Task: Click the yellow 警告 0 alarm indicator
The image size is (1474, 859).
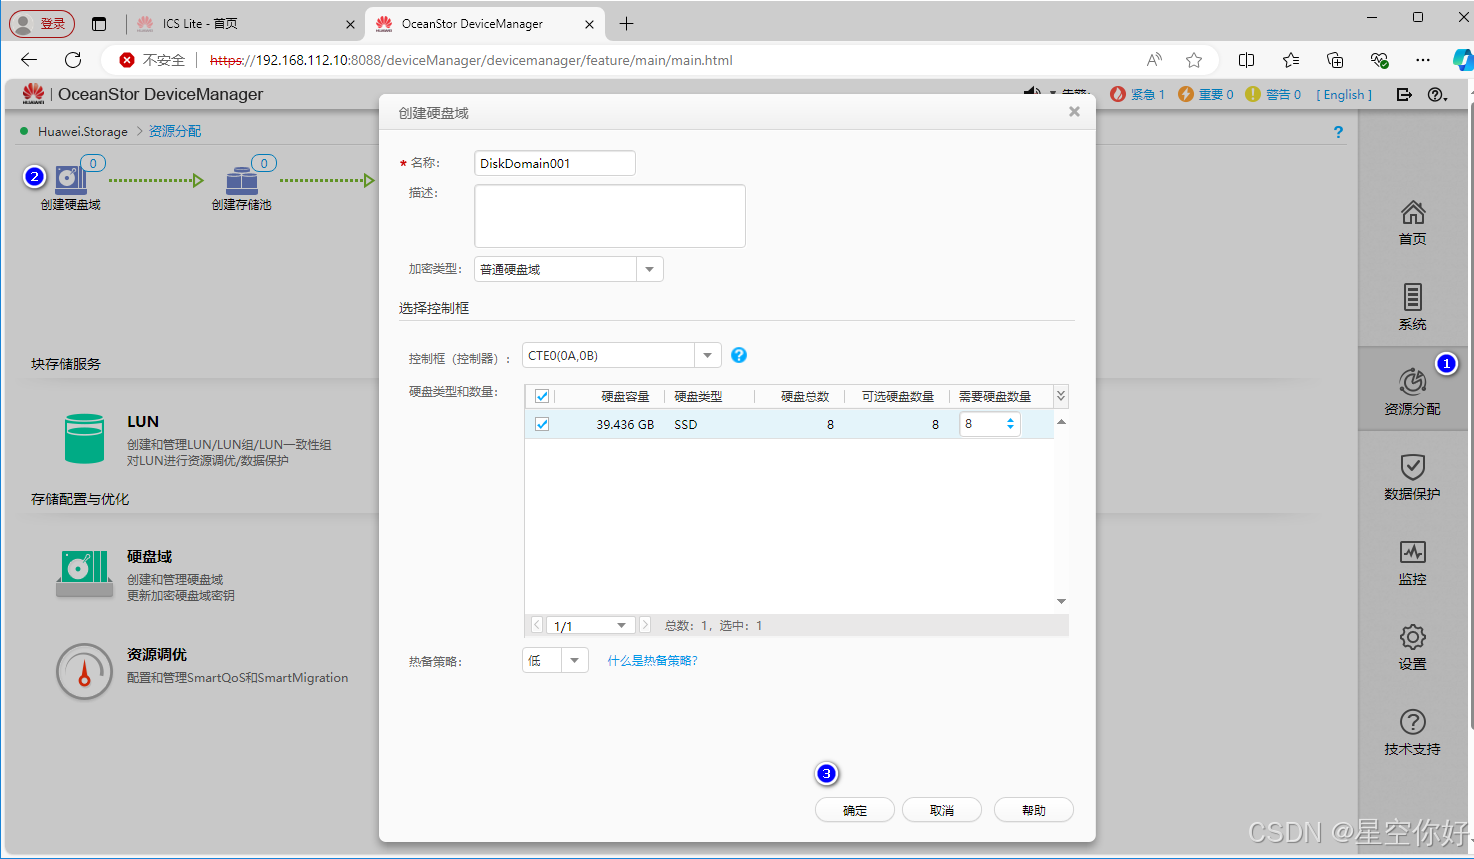Action: 1273,95
